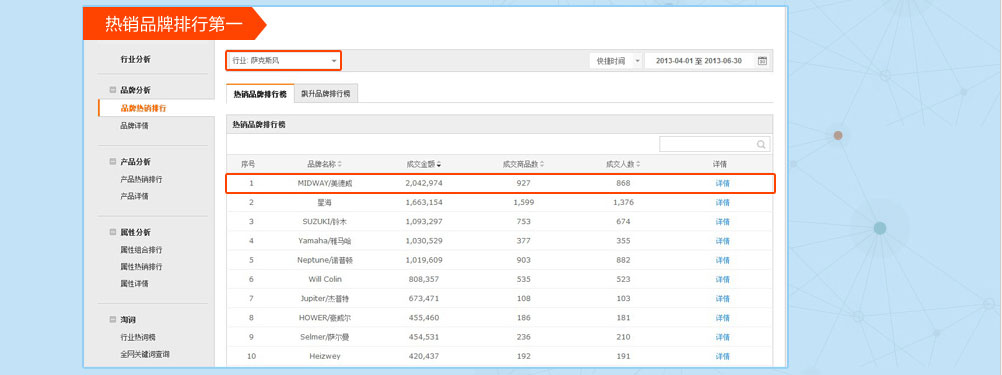Click 详情 link for Yamaha/雅马哈
Viewport: 1002px width, 375px height.
[x=722, y=241]
